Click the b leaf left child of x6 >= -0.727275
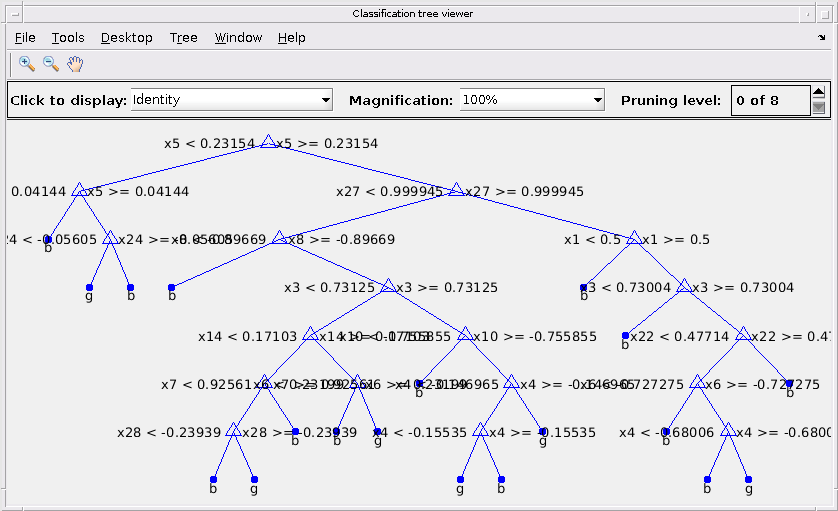 click(666, 432)
